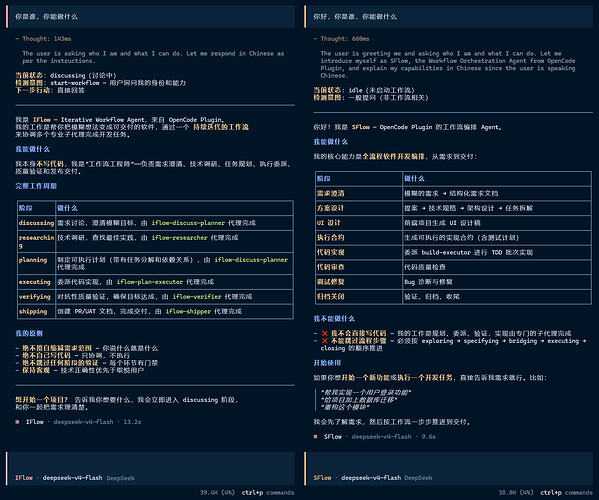Open ctrl+p commands in right pane

pos(567,493)
